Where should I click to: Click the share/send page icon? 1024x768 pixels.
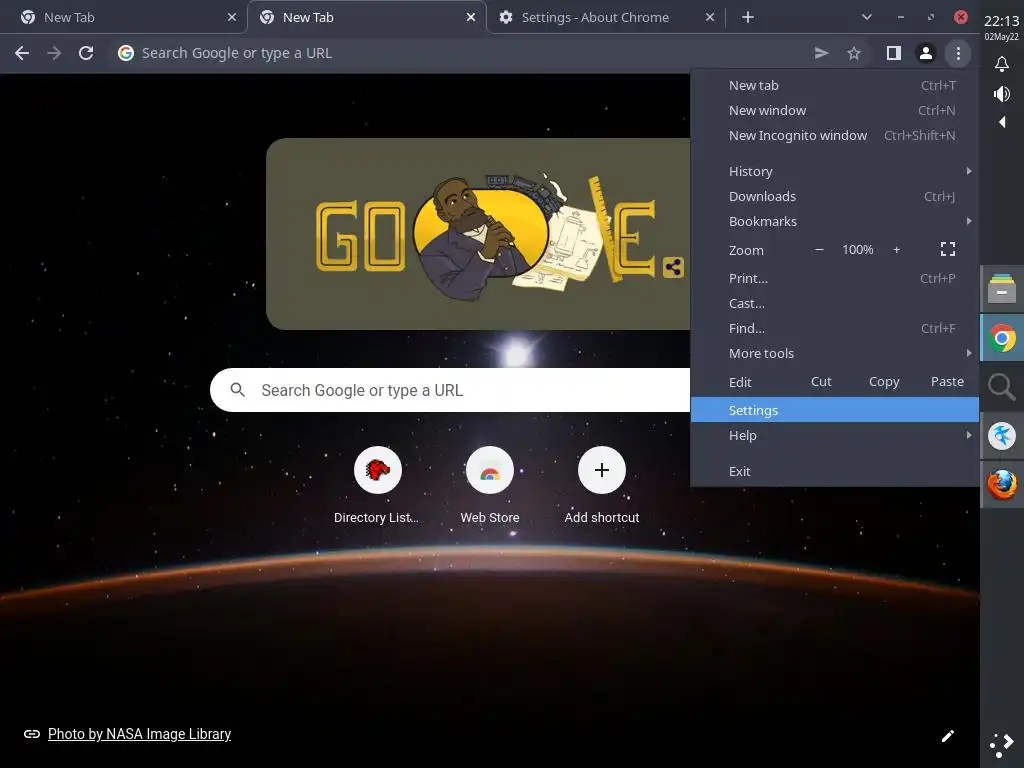(x=822, y=53)
